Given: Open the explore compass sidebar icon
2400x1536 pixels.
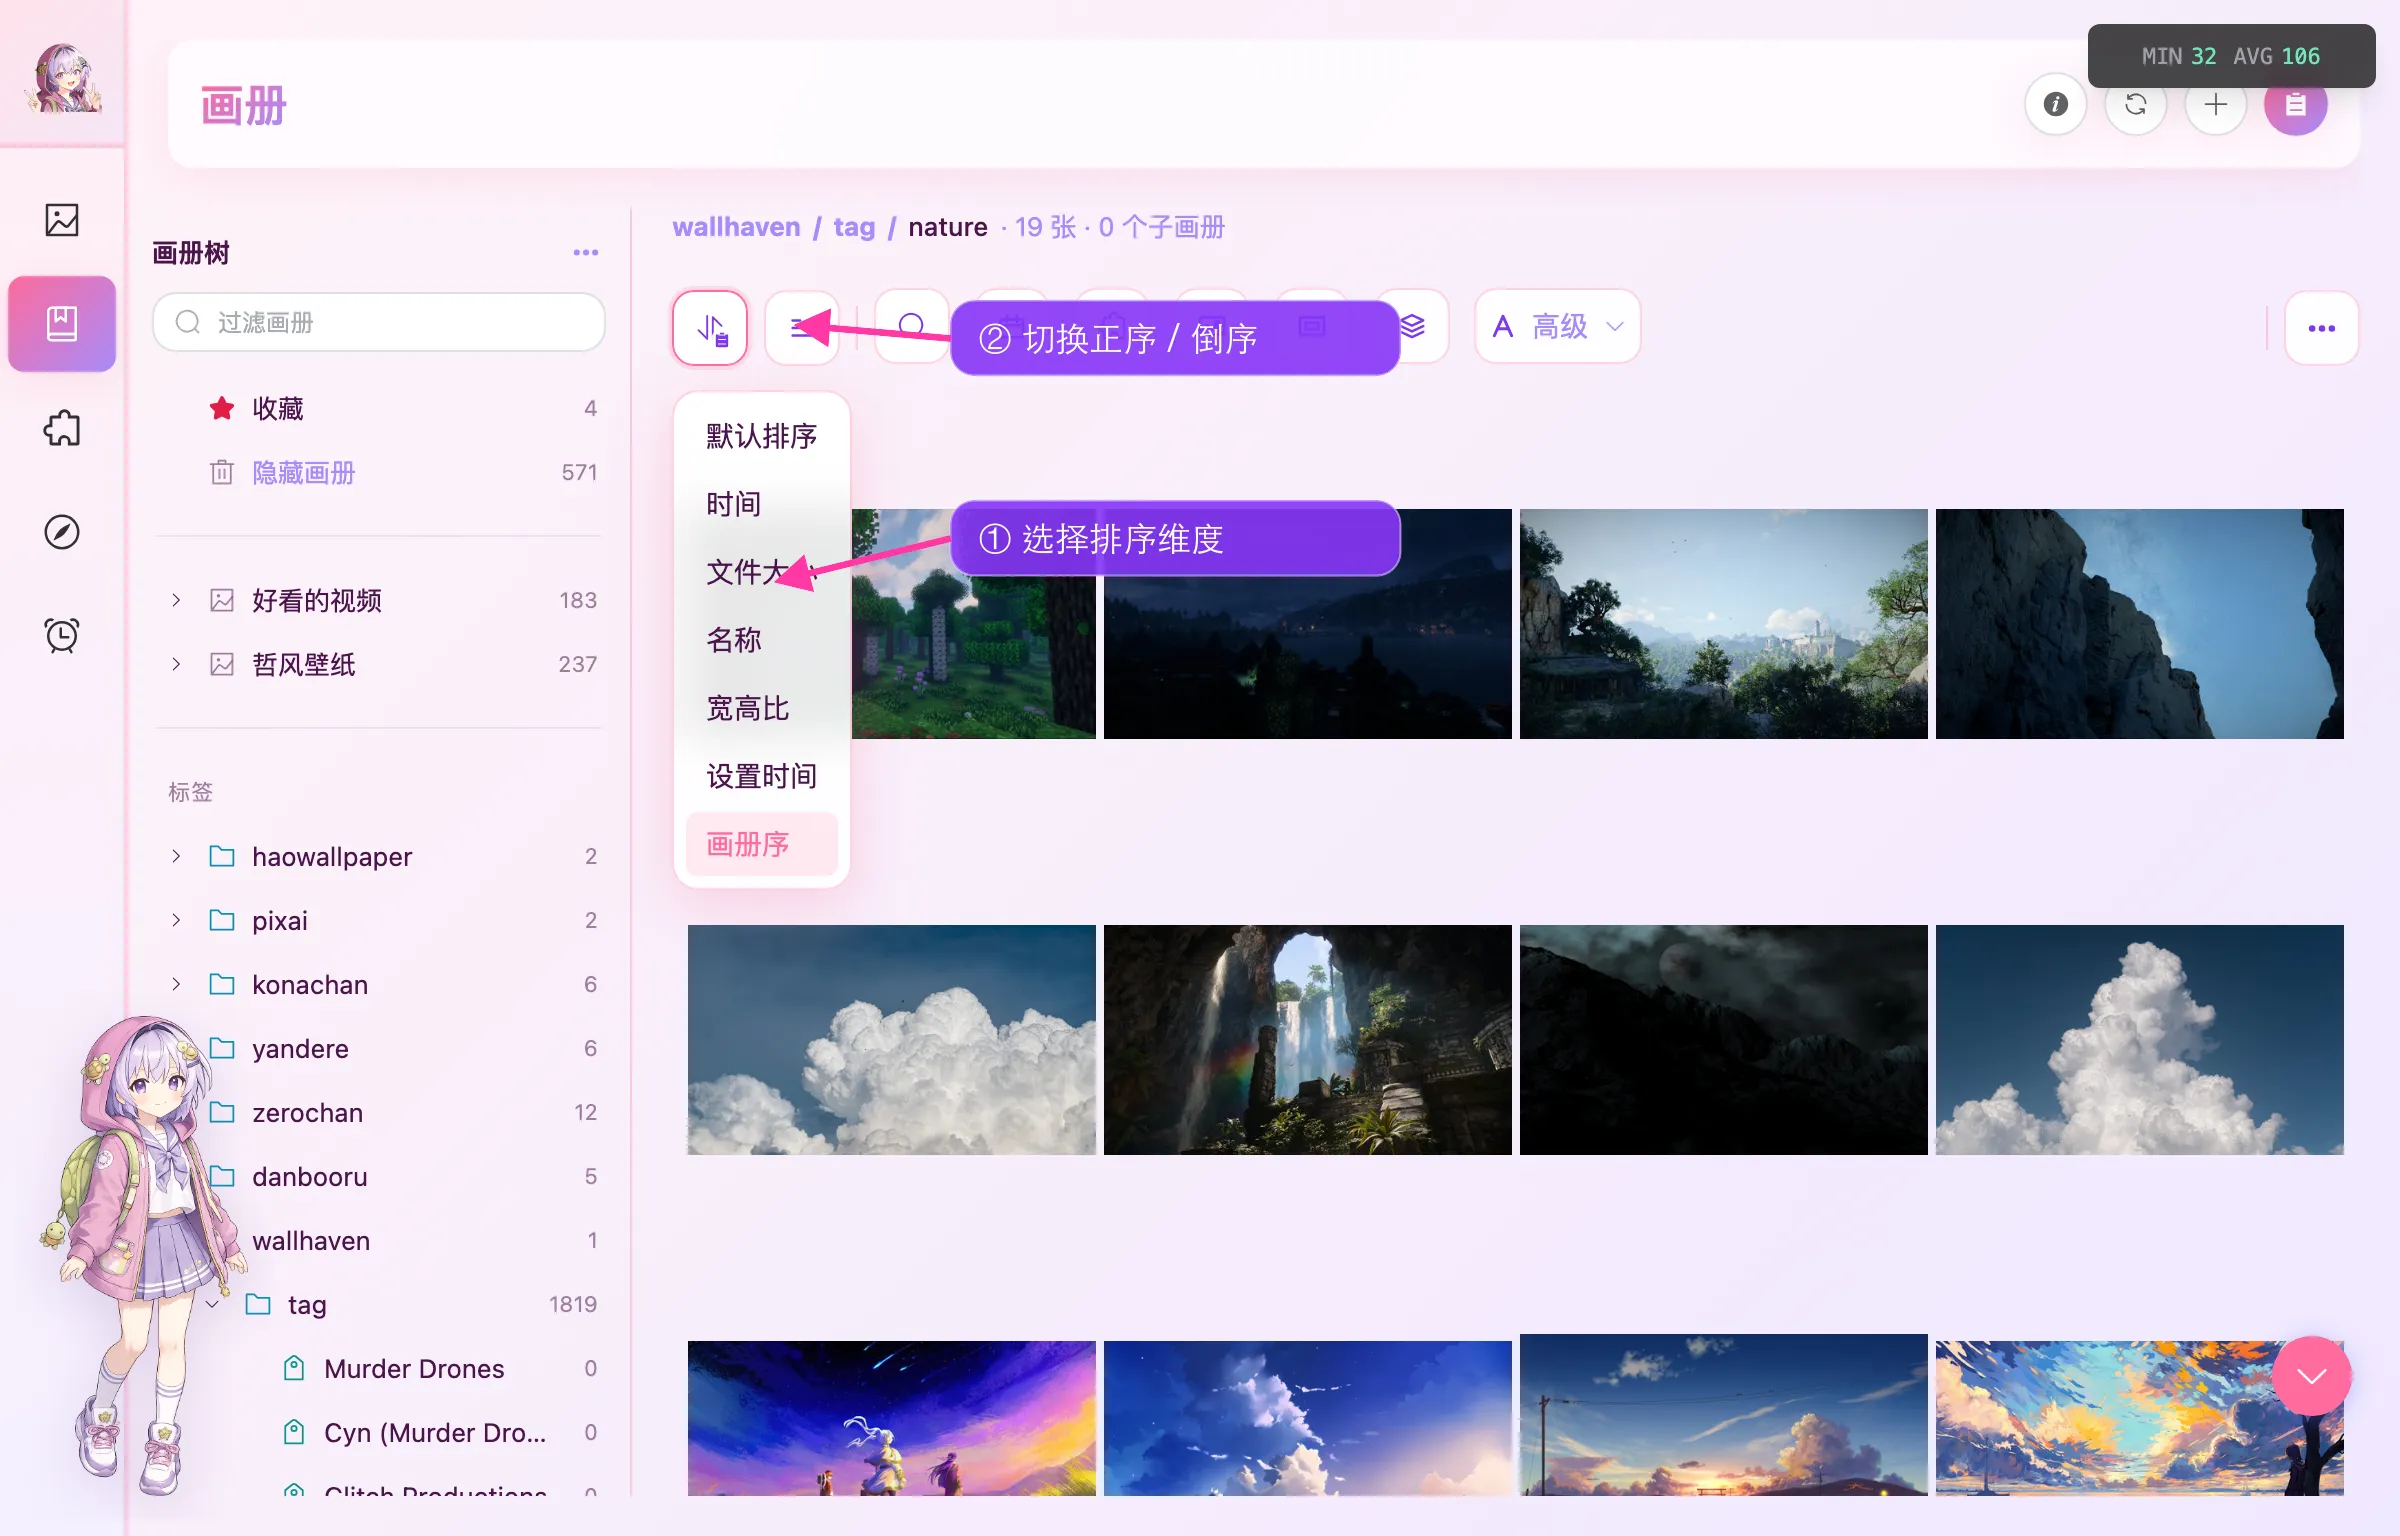Looking at the screenshot, I should click(62, 532).
